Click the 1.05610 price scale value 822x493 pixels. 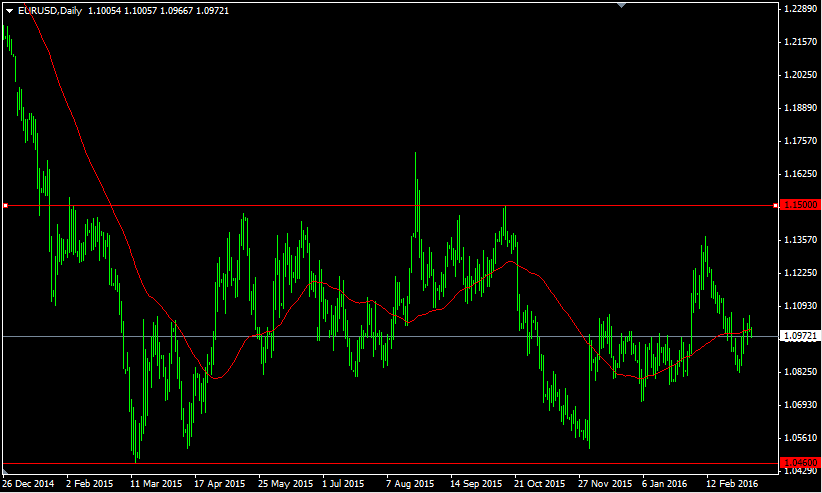tap(801, 438)
